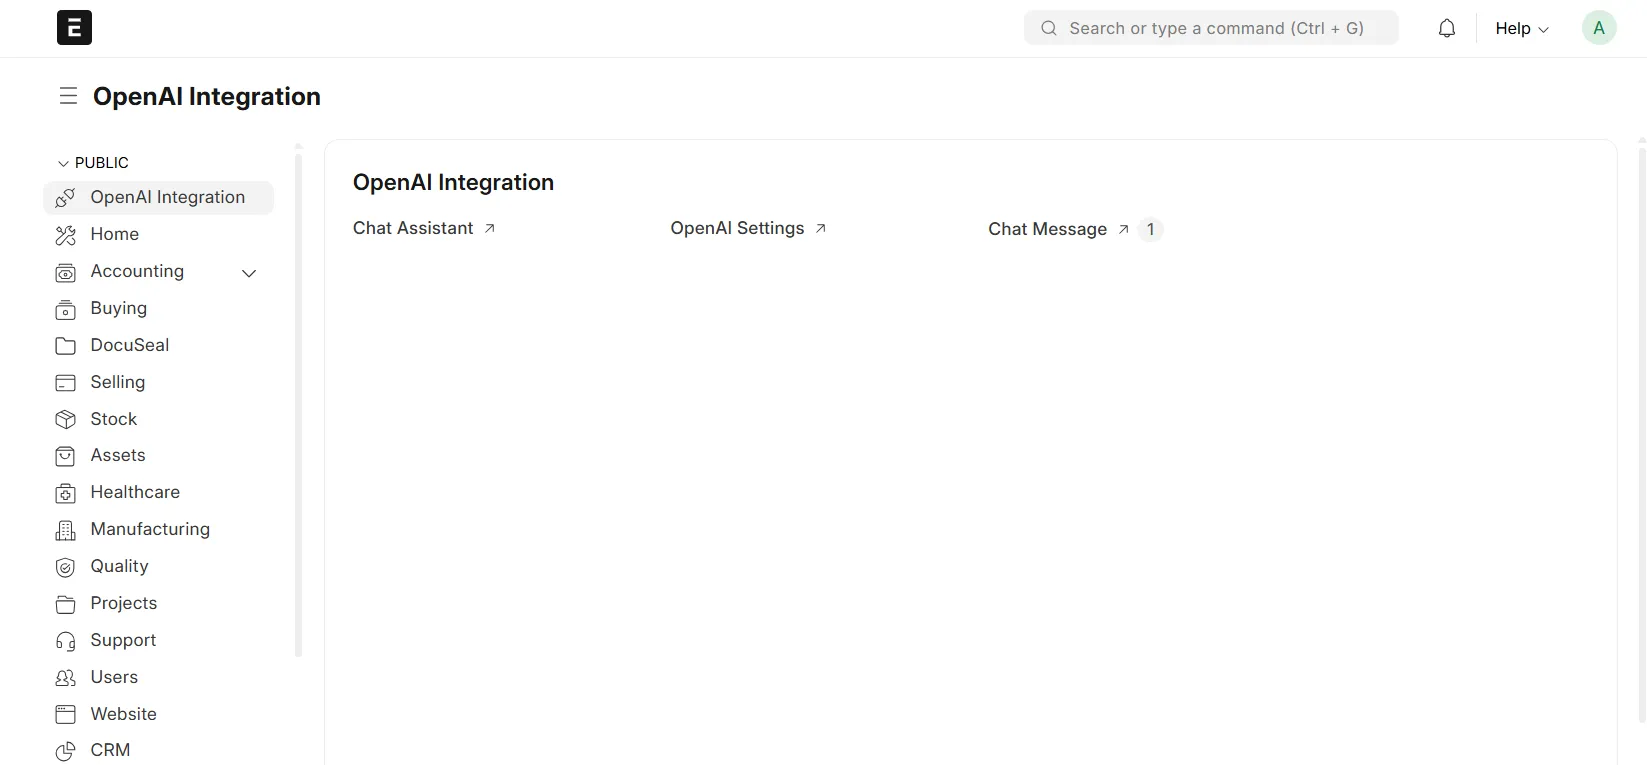The width and height of the screenshot is (1647, 765).
Task: Open the Projects workspace label
Action: click(124, 603)
